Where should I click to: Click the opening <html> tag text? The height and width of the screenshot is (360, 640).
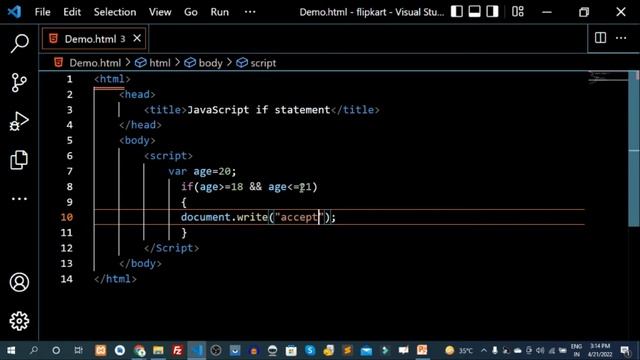[112, 79]
